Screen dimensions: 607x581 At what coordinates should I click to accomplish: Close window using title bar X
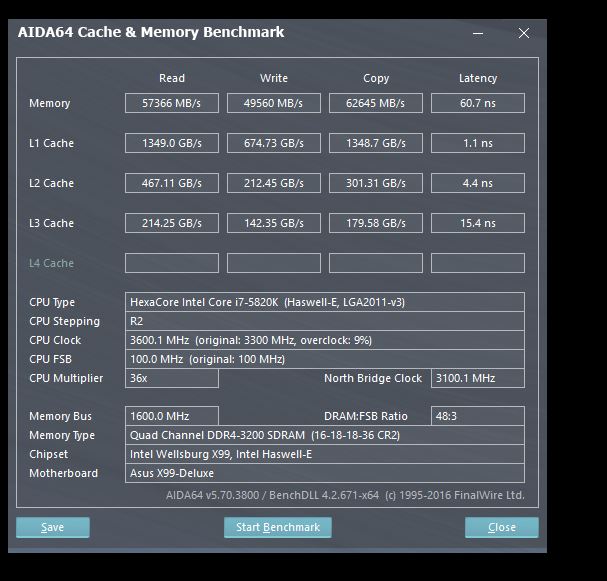pos(524,33)
